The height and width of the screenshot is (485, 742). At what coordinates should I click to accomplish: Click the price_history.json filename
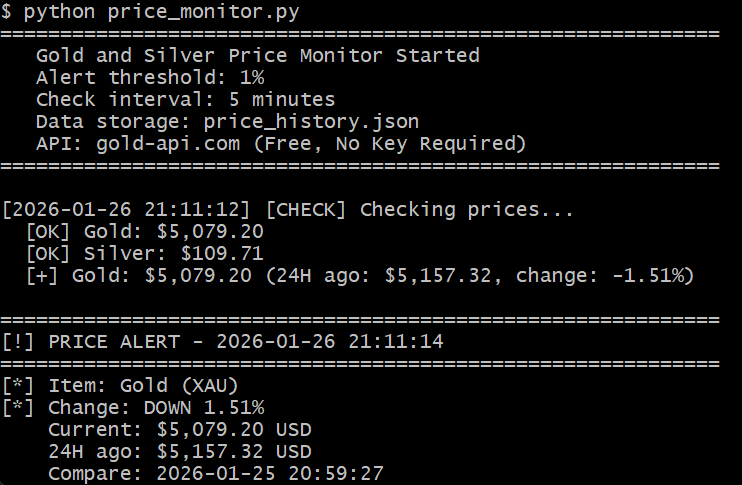[x=311, y=121]
